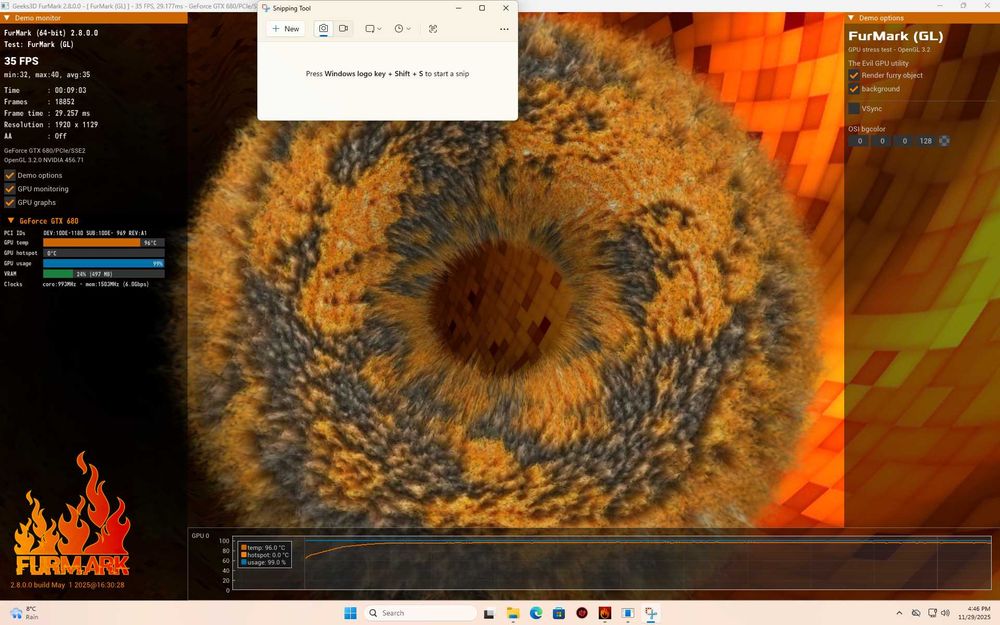Image resolution: width=1000 pixels, height=625 pixels.
Task: Click the OSI bgcolor color swatch
Action: tap(945, 141)
